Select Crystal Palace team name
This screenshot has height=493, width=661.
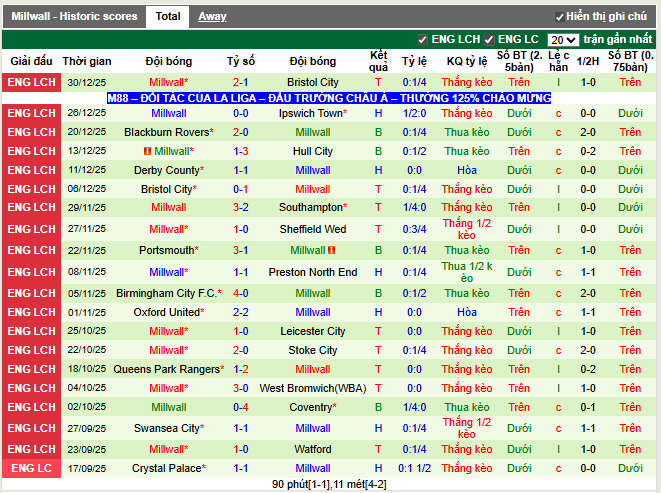pyautogui.click(x=169, y=468)
